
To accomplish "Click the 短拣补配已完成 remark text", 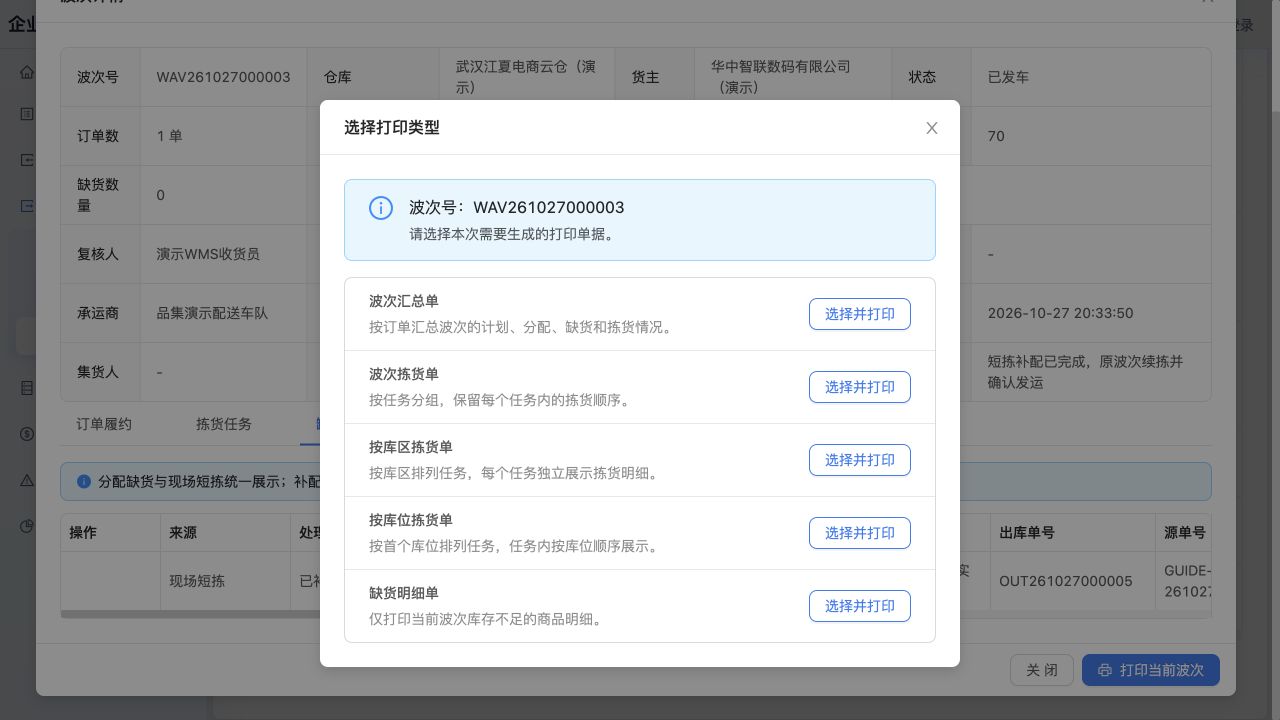I will (x=1085, y=372).
